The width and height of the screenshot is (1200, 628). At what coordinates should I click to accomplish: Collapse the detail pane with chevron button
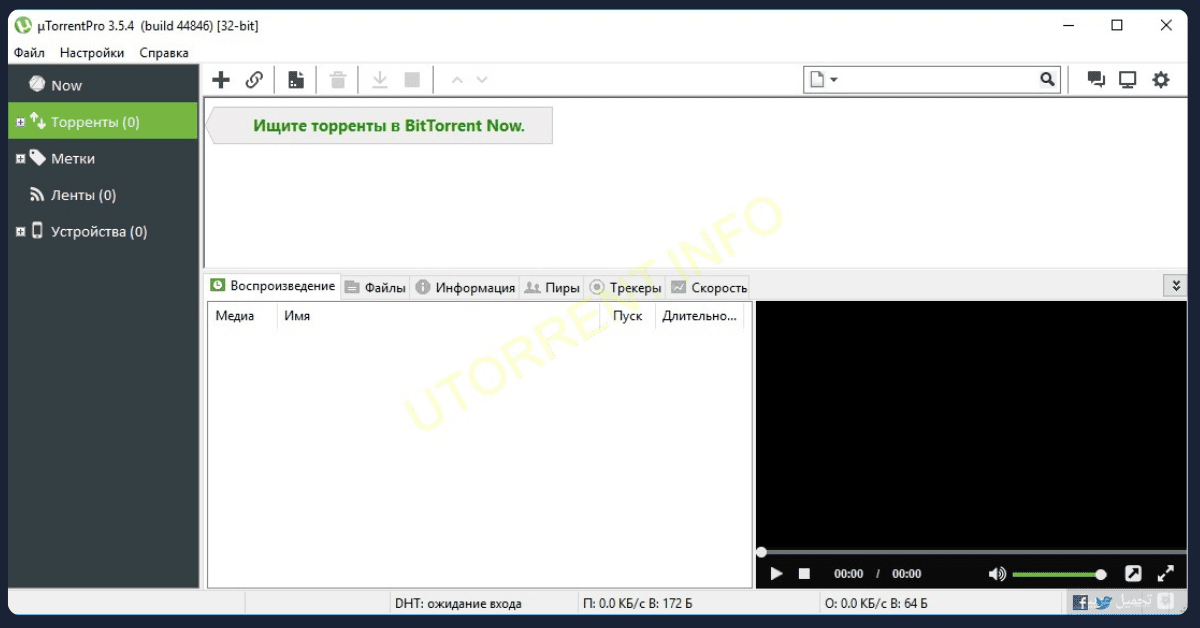point(1176,286)
